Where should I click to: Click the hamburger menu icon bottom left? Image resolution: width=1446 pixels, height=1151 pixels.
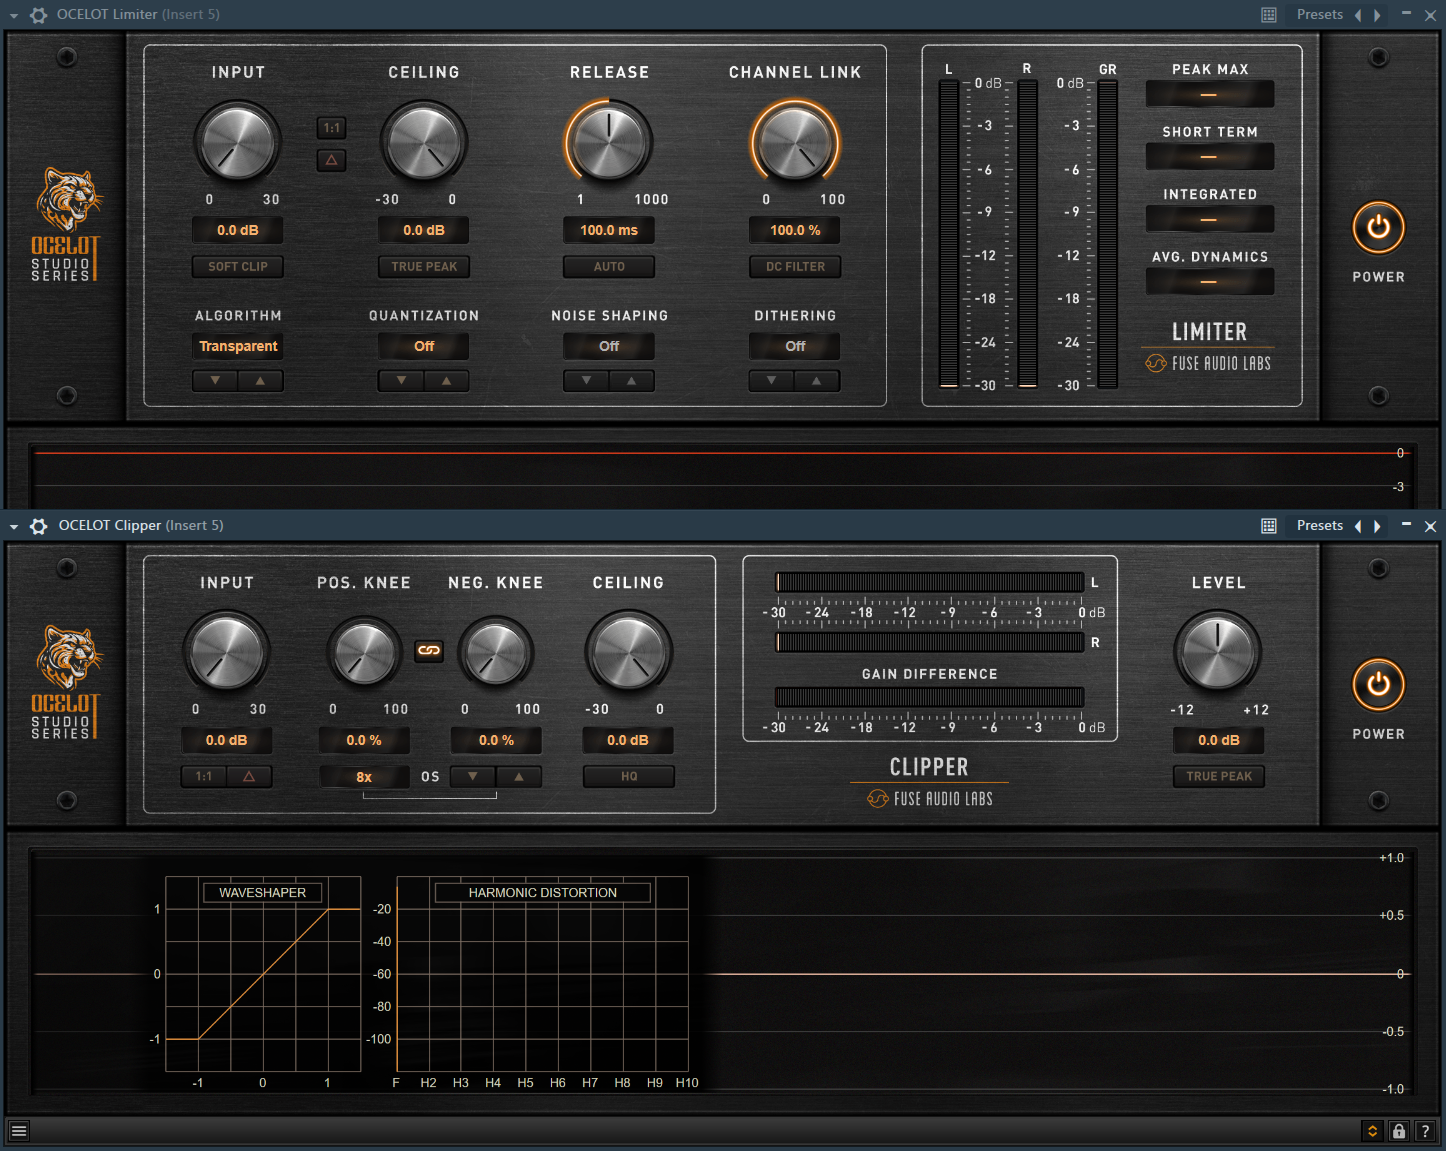[x=18, y=1130]
